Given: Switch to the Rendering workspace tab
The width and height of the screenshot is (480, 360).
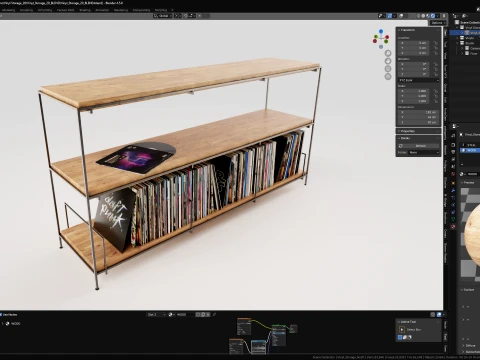Looking at the screenshot, I should tap(121, 10).
